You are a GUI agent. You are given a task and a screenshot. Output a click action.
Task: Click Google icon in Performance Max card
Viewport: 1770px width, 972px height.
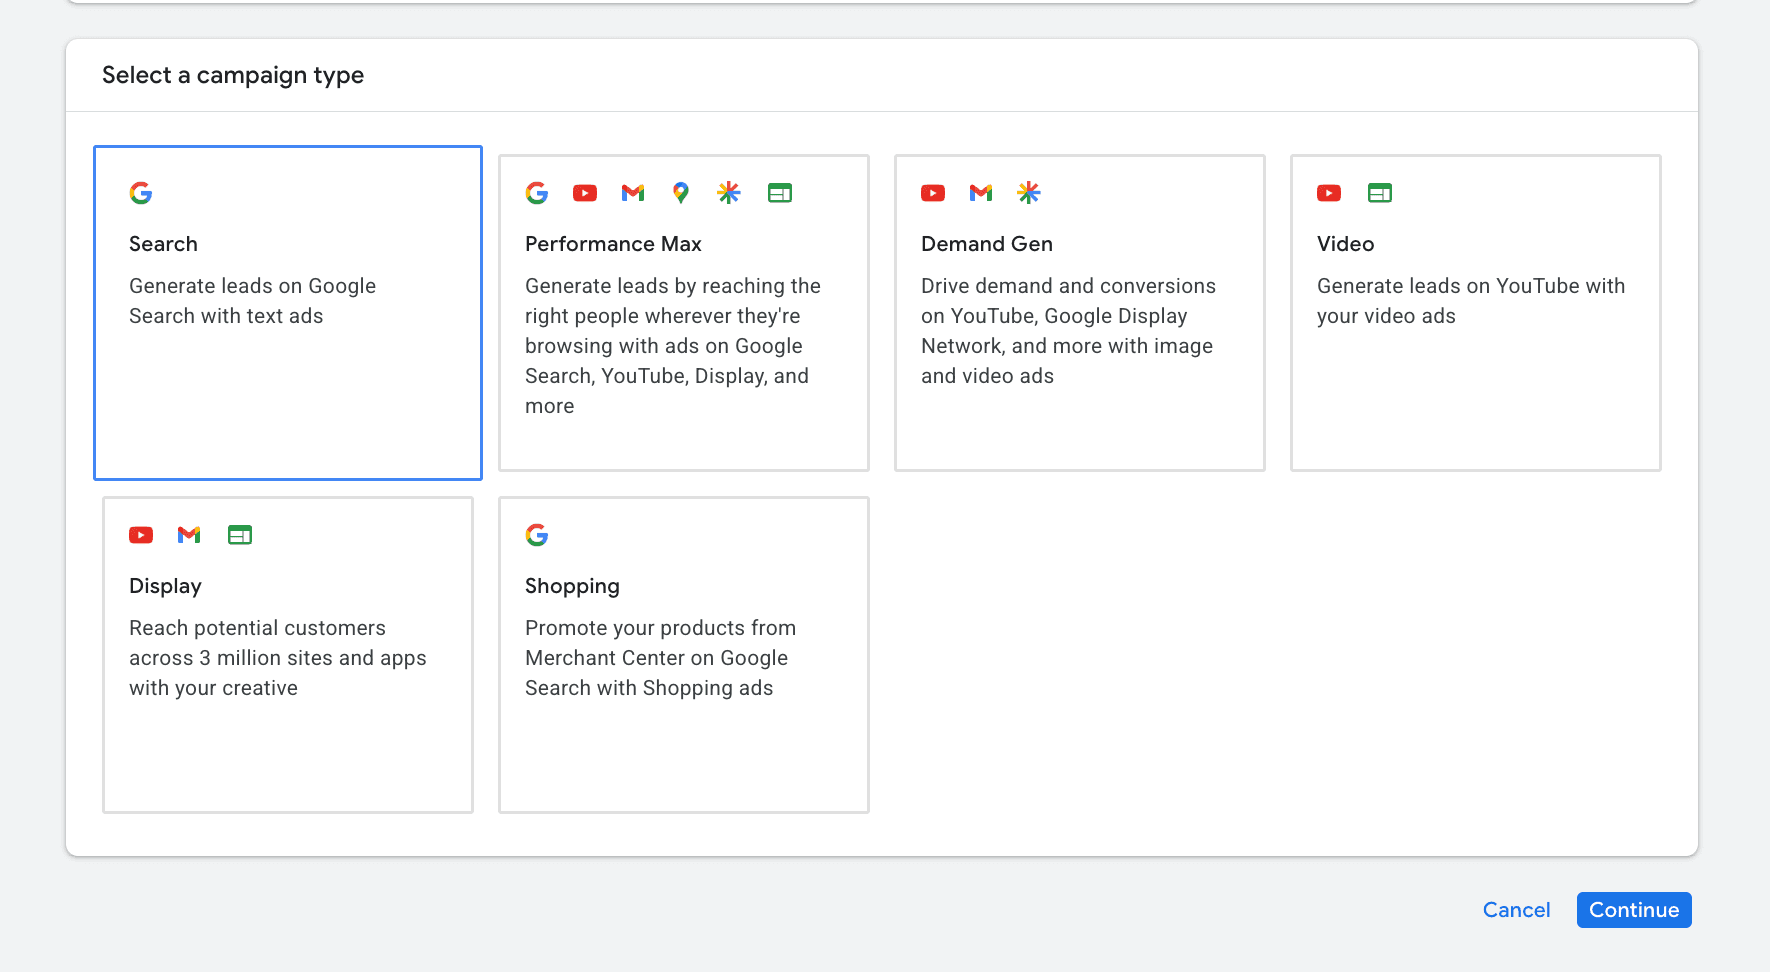coord(537,193)
